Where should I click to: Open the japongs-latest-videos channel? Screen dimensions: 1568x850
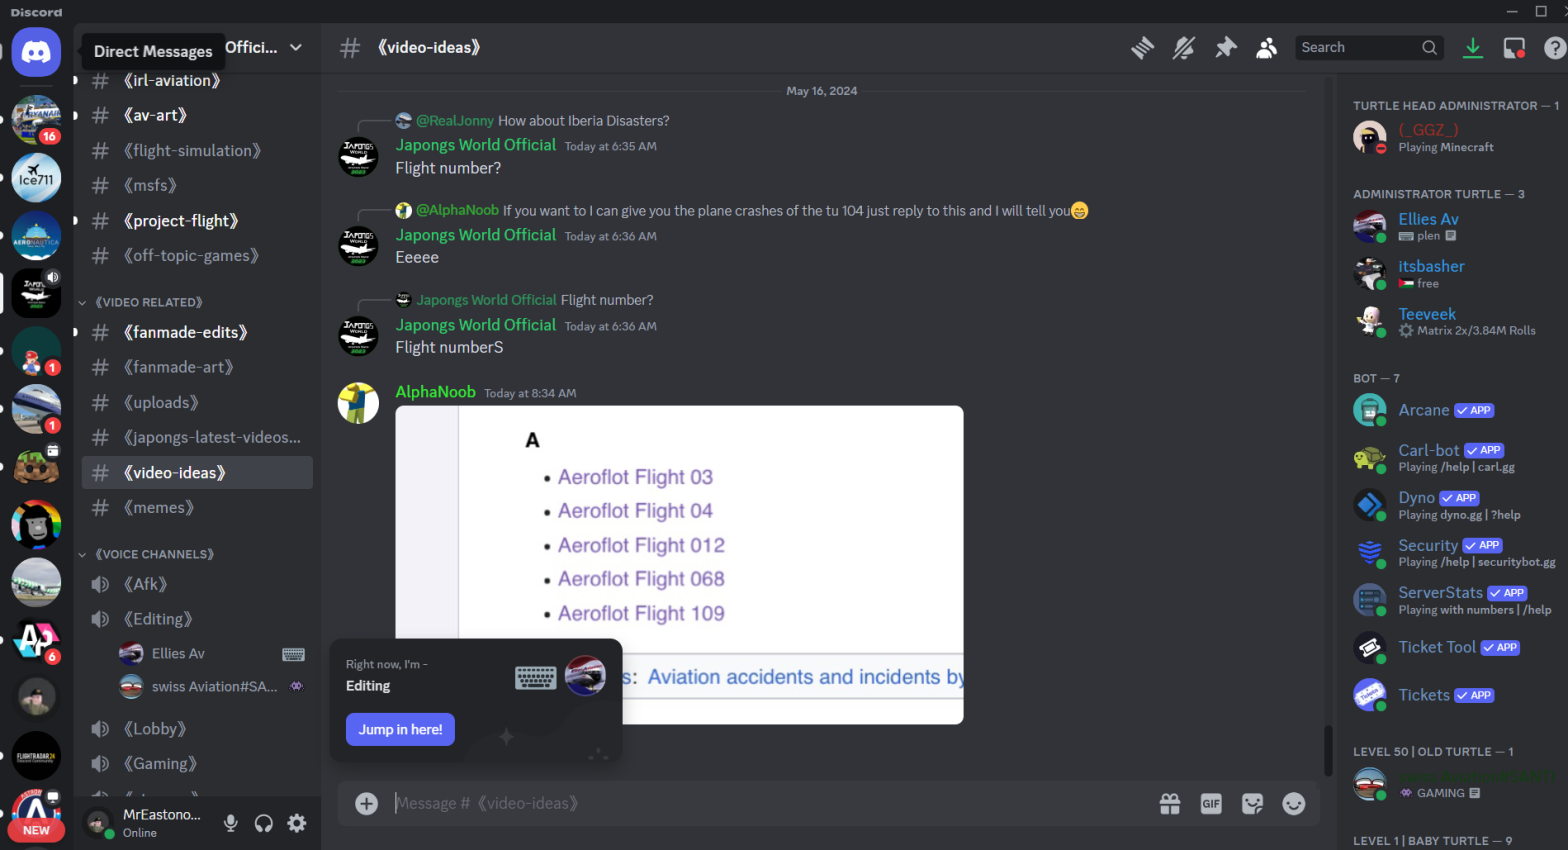click(197, 438)
